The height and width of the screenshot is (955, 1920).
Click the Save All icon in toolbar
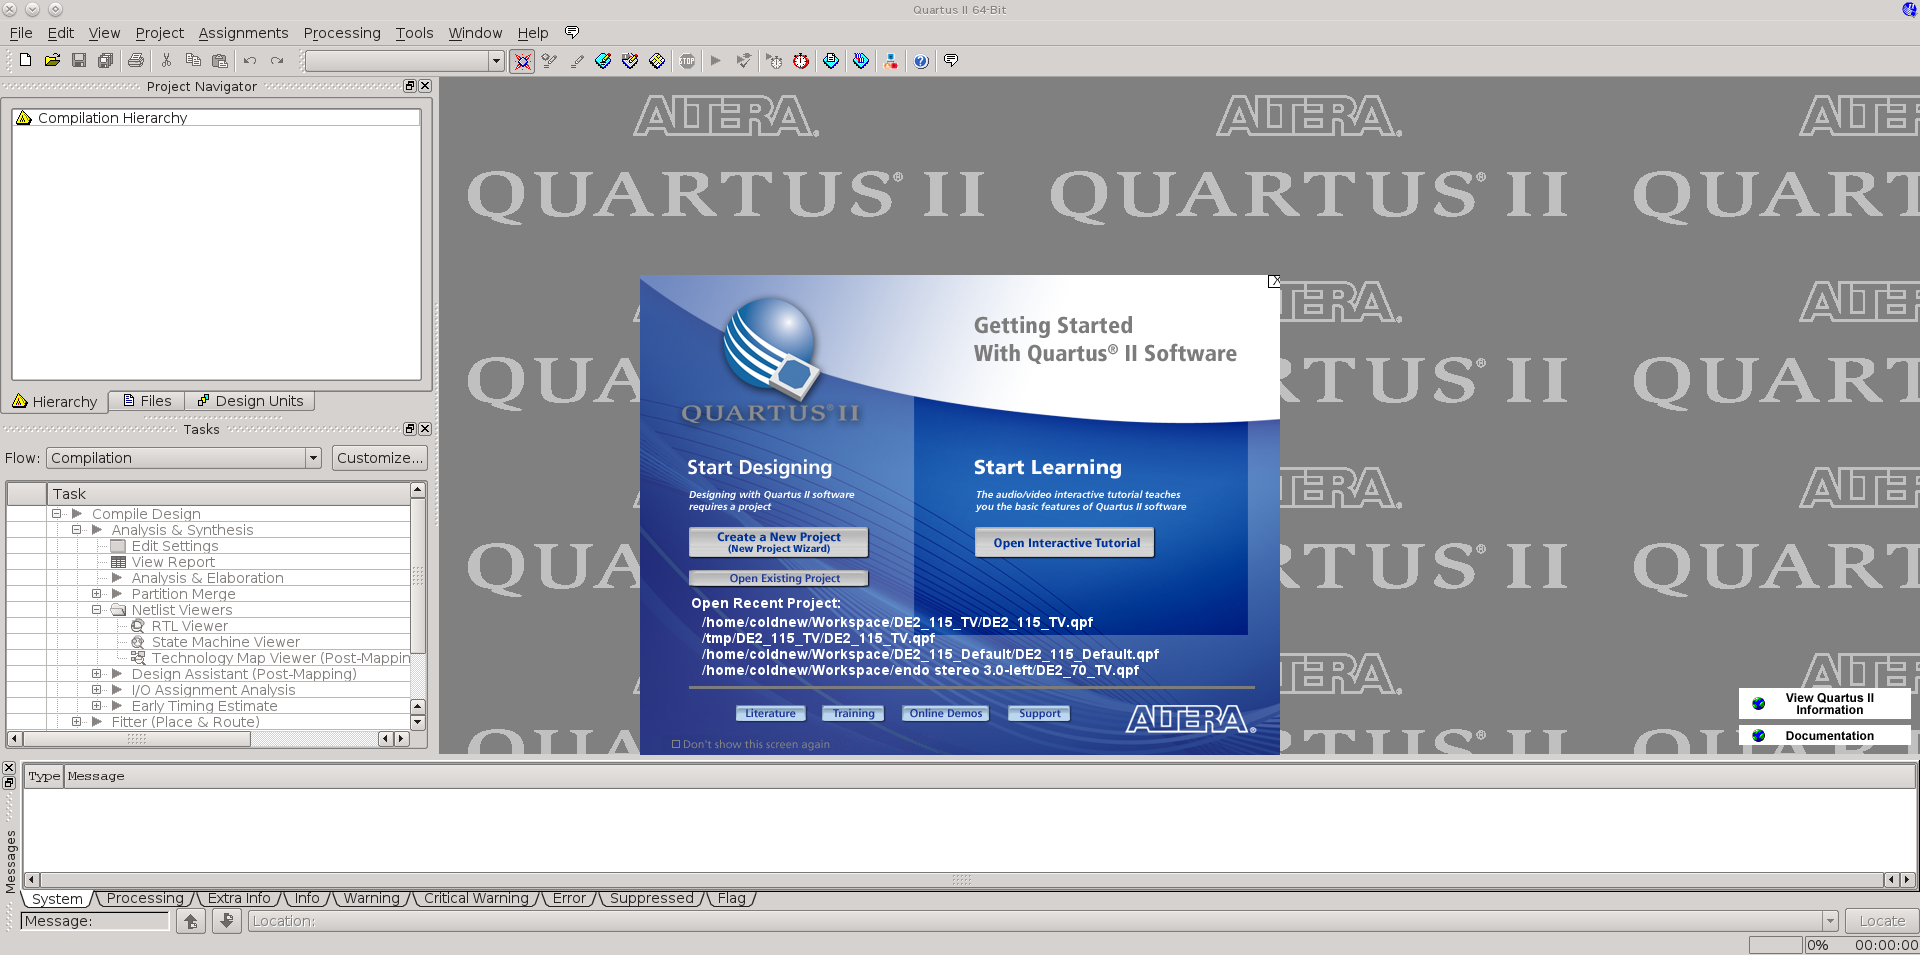tap(105, 61)
